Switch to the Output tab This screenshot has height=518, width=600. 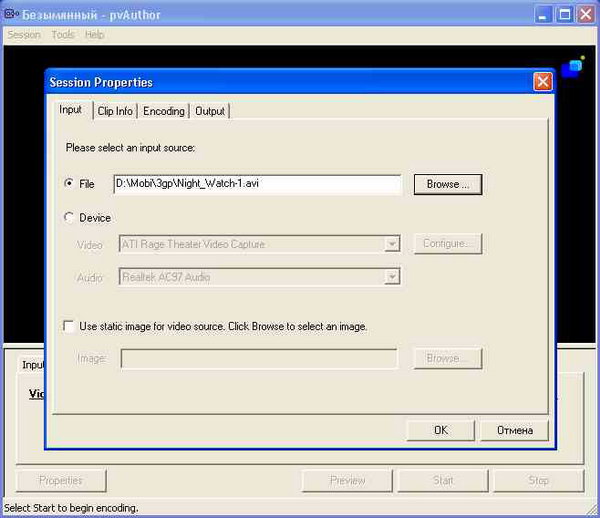pyautogui.click(x=210, y=111)
